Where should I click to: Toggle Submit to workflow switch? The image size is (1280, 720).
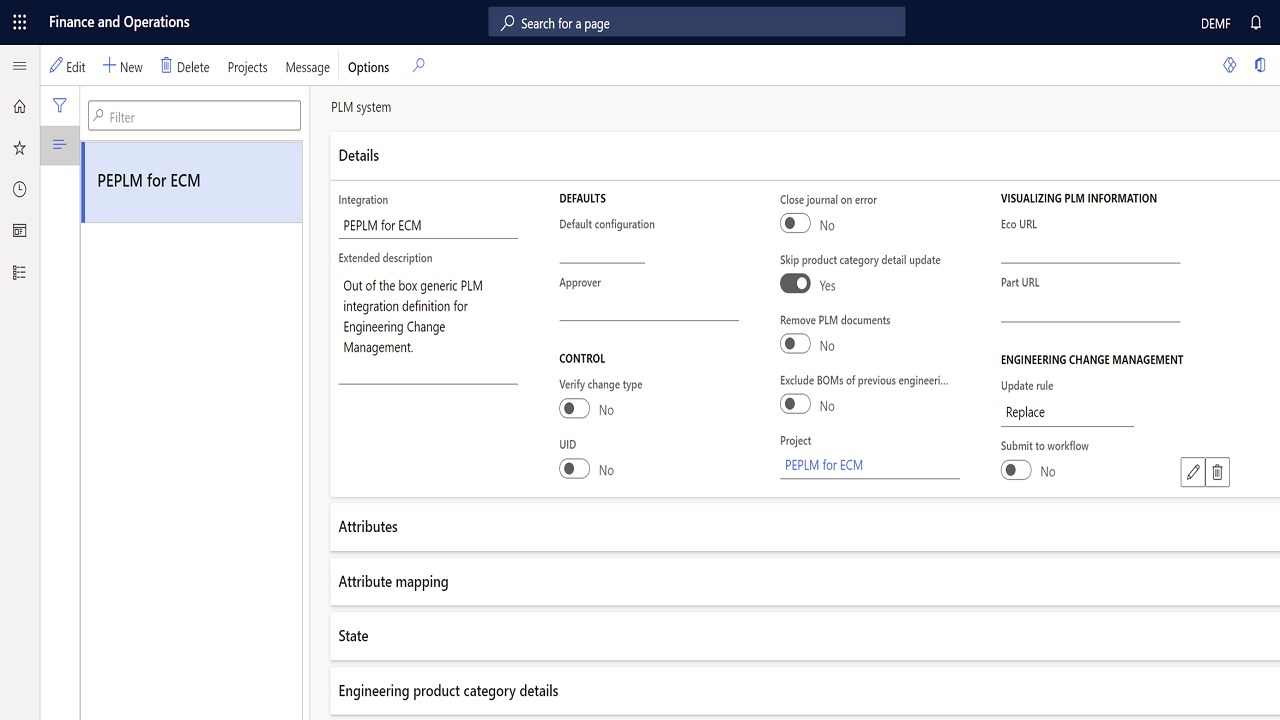tap(1016, 470)
